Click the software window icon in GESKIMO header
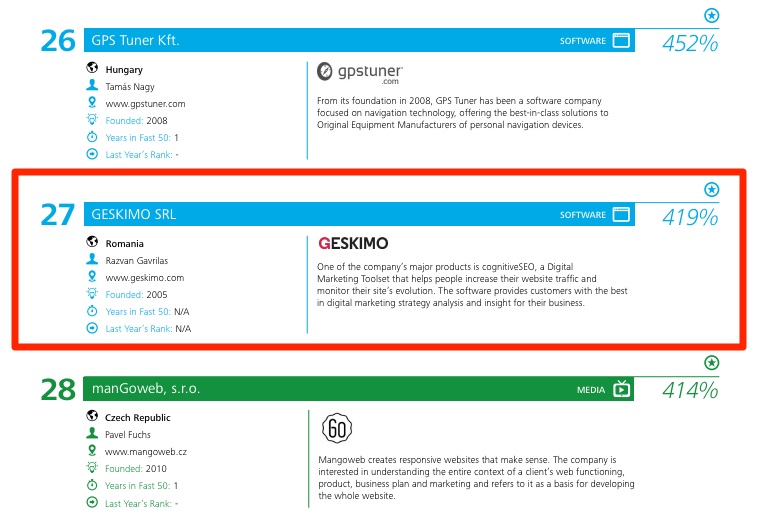Screen dimensions: 761x516 click(621, 215)
